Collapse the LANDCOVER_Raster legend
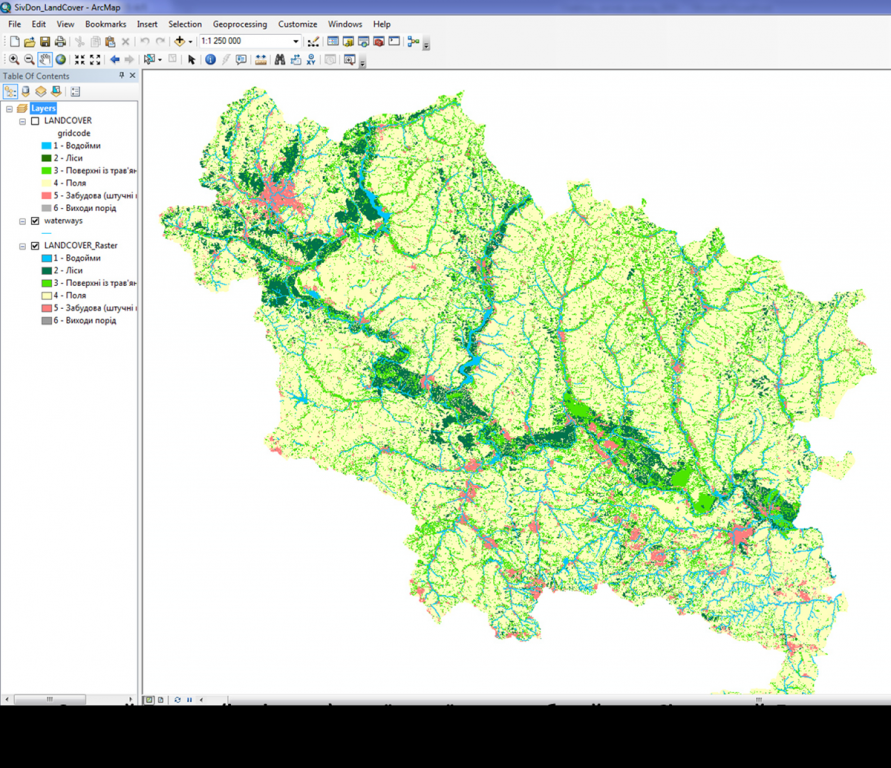Image resolution: width=891 pixels, height=768 pixels. point(22,246)
